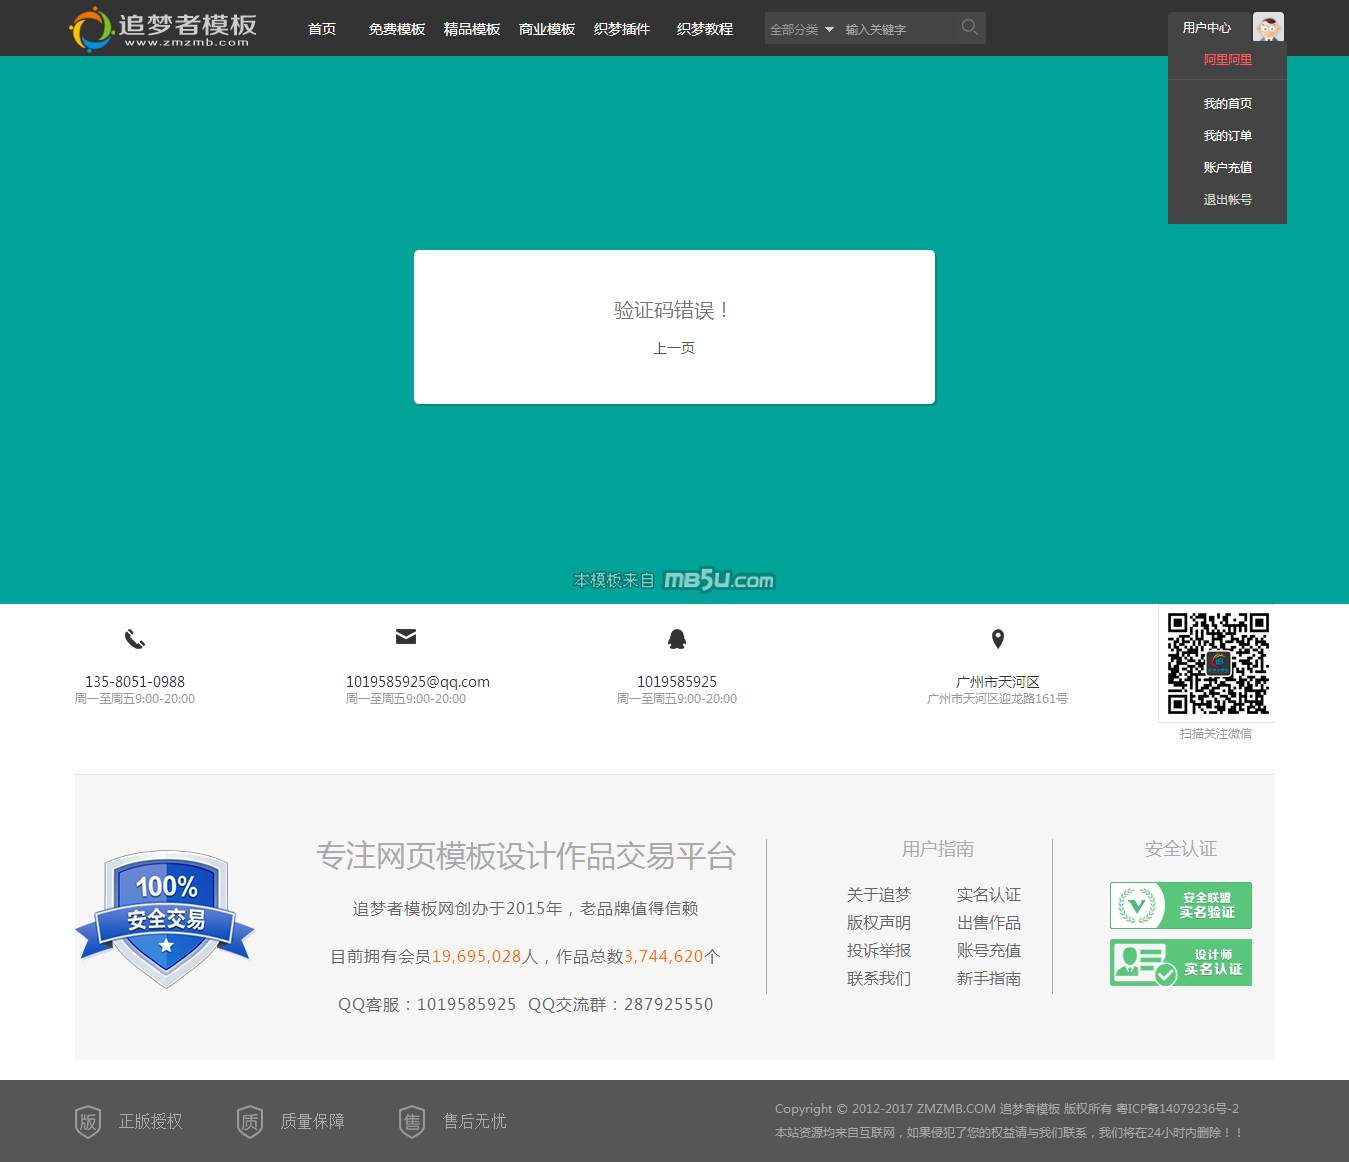This screenshot has width=1349, height=1162.
Task: Click the 输入关键字 search field
Action: tap(895, 30)
